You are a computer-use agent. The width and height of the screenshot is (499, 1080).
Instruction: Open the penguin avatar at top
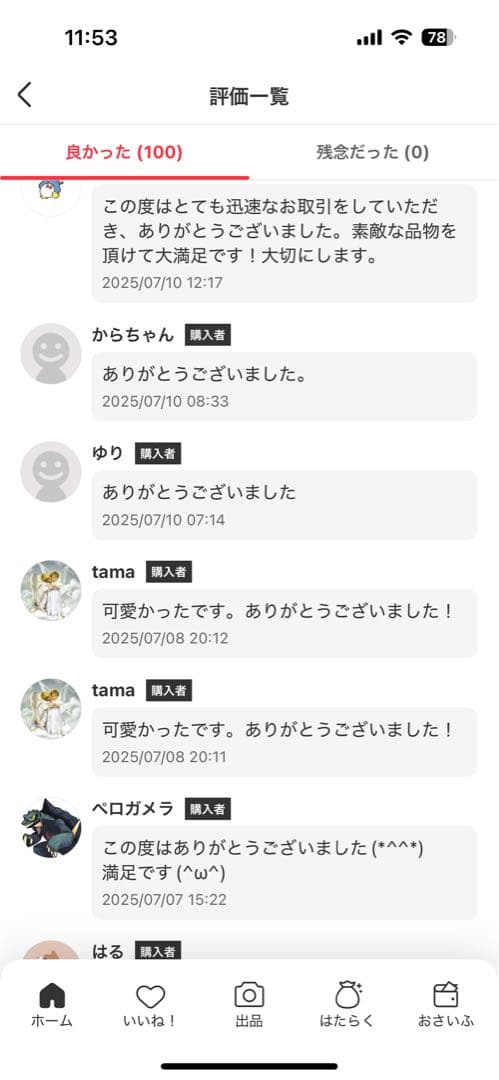[x=51, y=195]
